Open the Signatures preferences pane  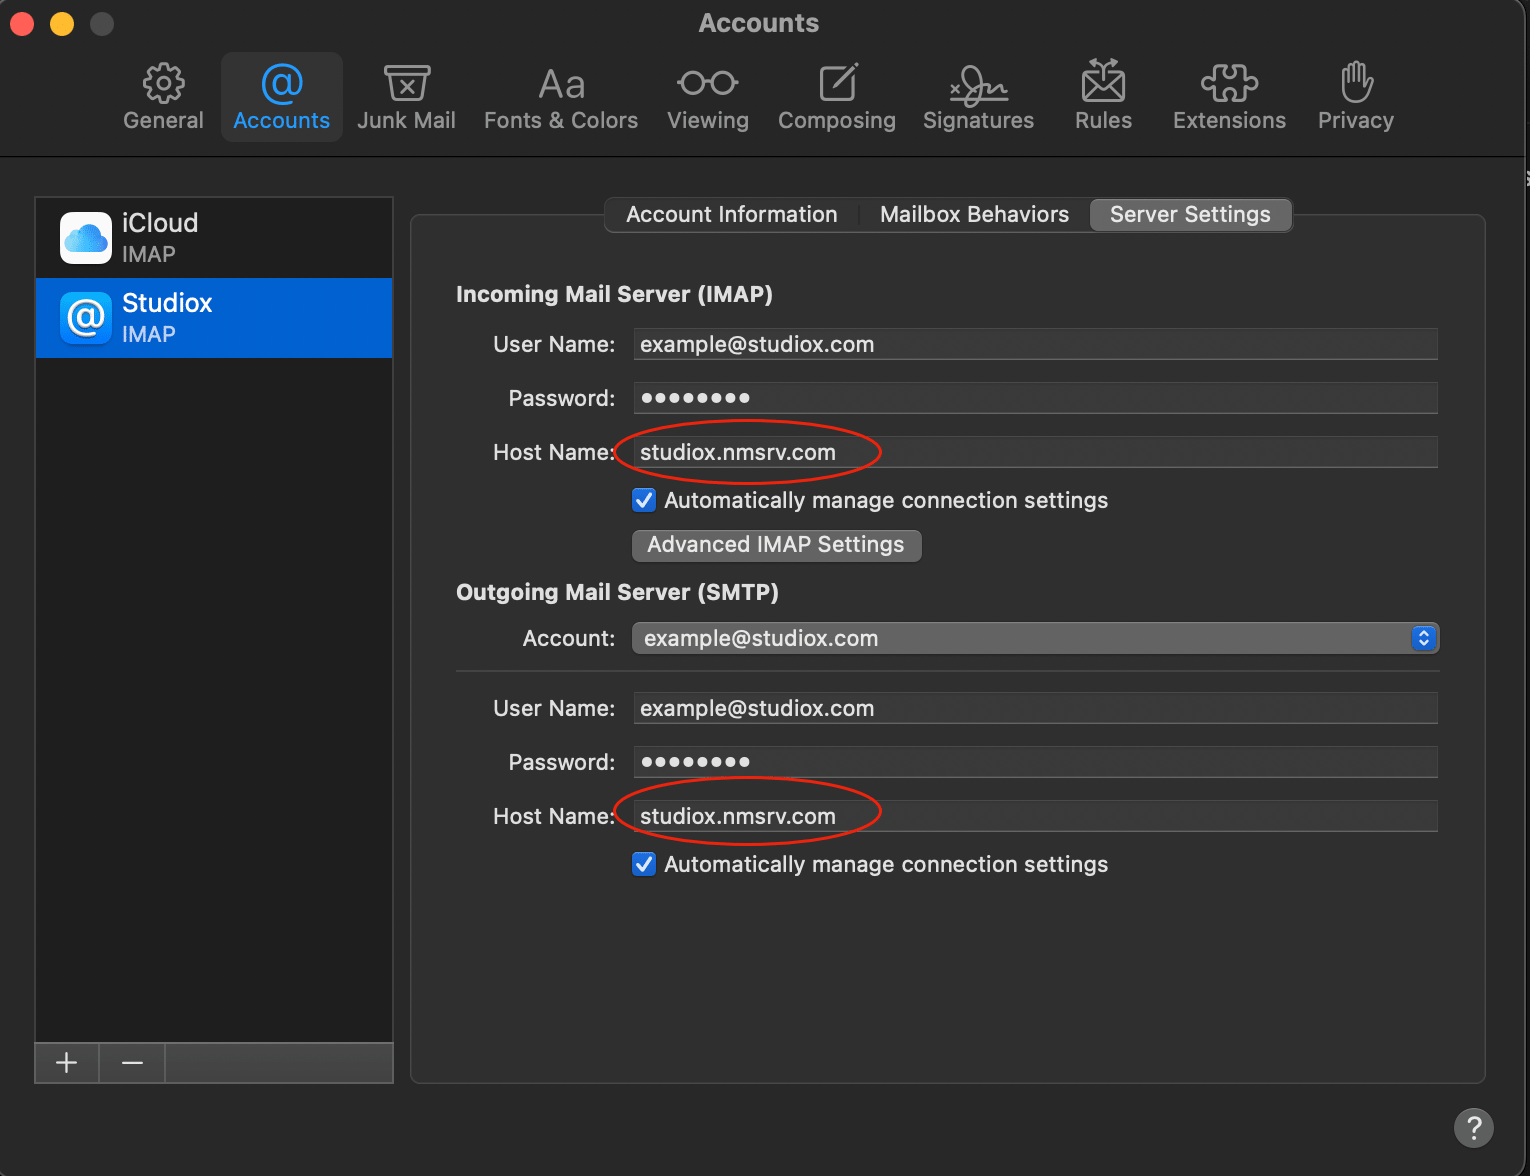(978, 97)
